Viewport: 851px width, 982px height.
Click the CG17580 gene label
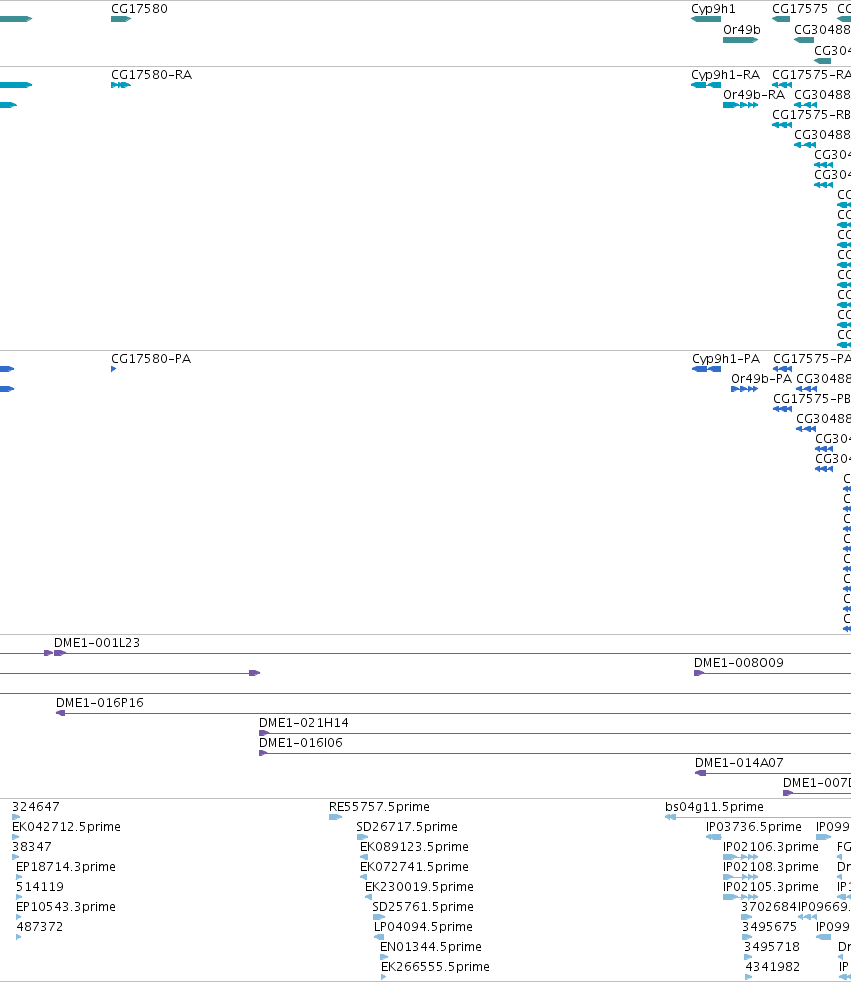point(139,9)
